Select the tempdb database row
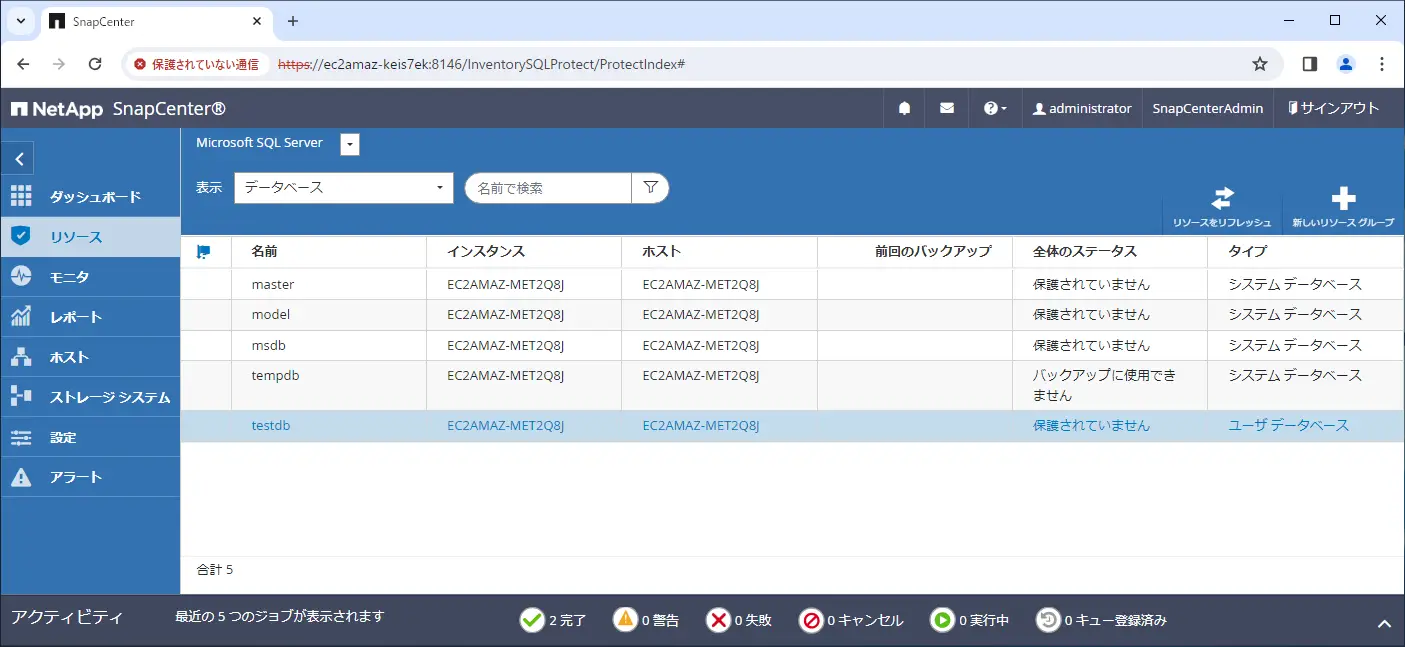Image resolution: width=1405 pixels, height=647 pixels. (x=792, y=385)
